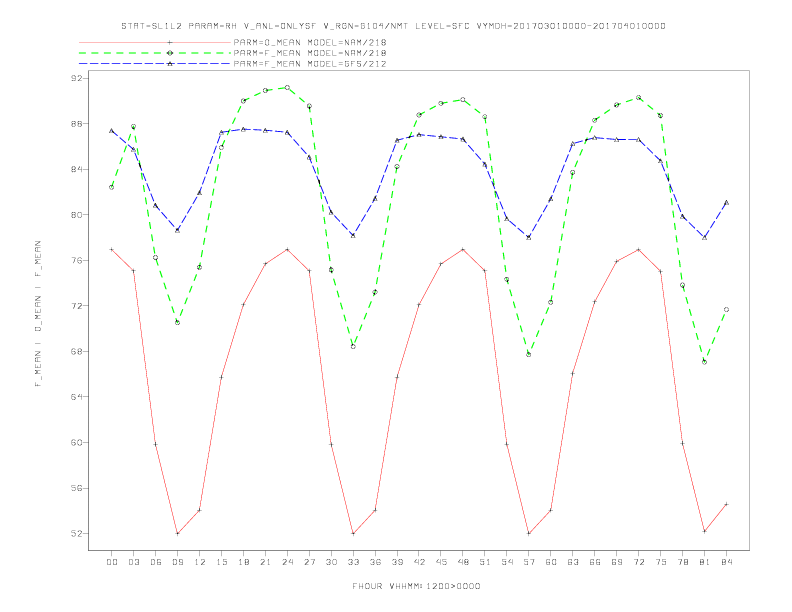Click x-axis forecast hour label 72
Viewport: 792px width, 612px height.
[x=639, y=562]
